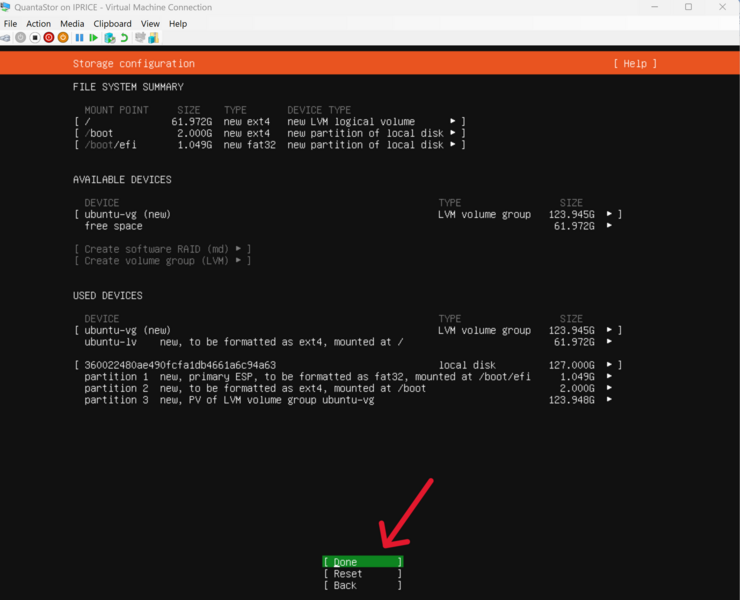Expand ubuntu-vg arrow under Available Devices

pos(609,214)
